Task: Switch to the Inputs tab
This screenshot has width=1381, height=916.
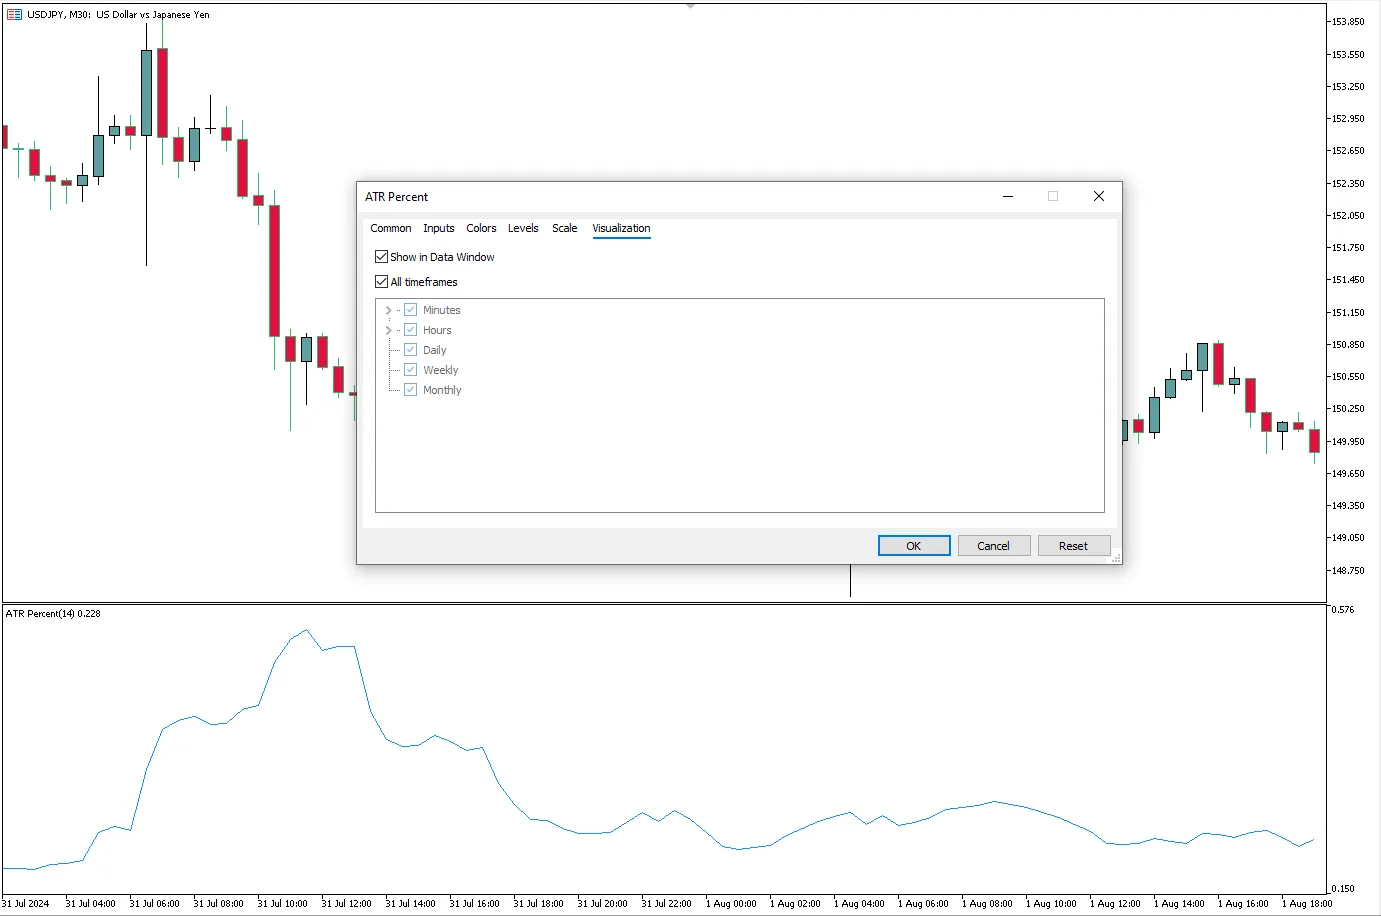Action: (438, 228)
